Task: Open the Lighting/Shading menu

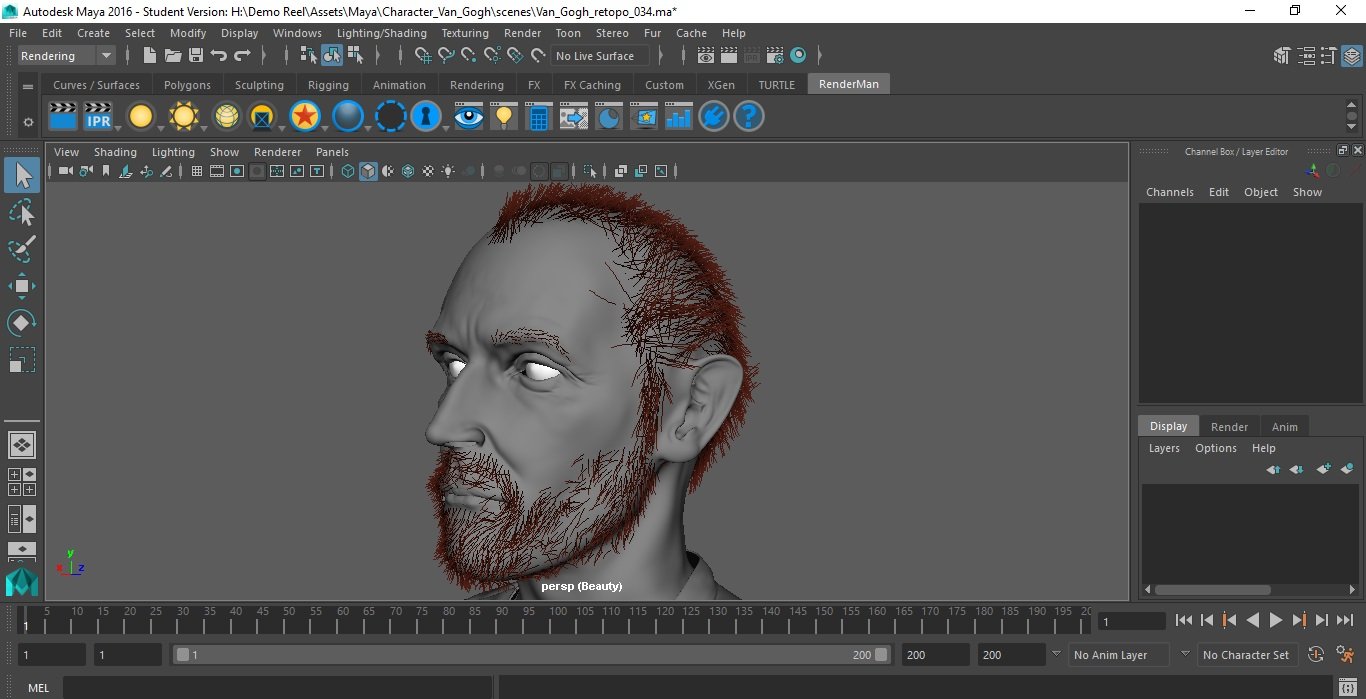Action: tap(381, 33)
